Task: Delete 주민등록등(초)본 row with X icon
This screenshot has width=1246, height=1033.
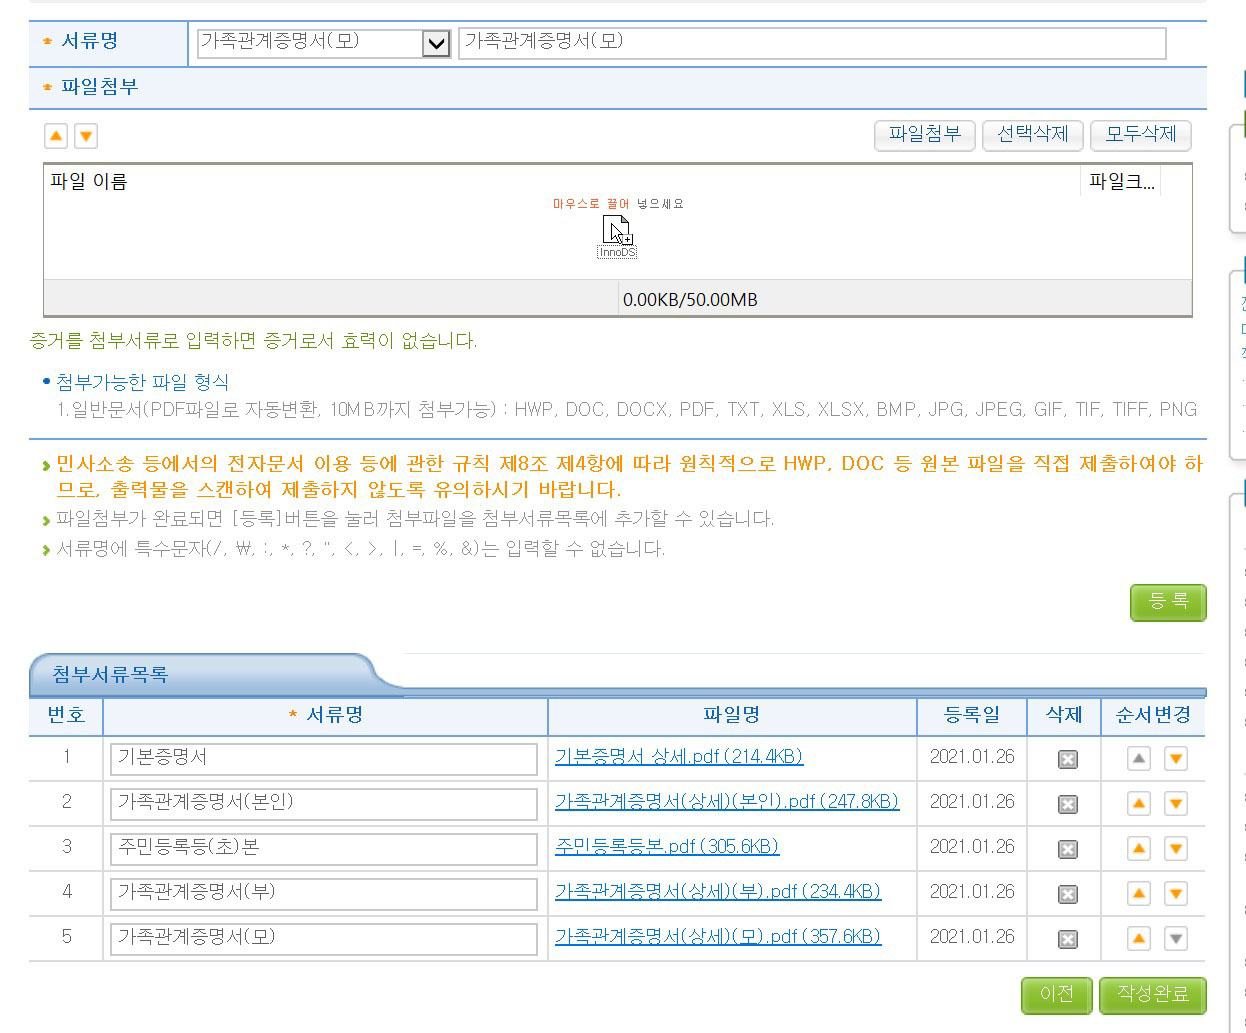Action: point(1068,849)
